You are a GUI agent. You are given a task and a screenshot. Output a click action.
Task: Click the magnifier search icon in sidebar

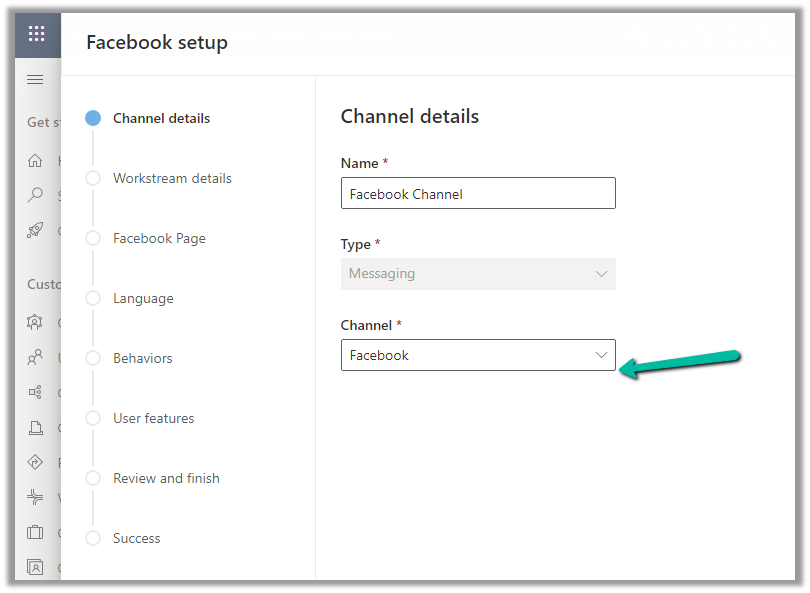pos(36,195)
